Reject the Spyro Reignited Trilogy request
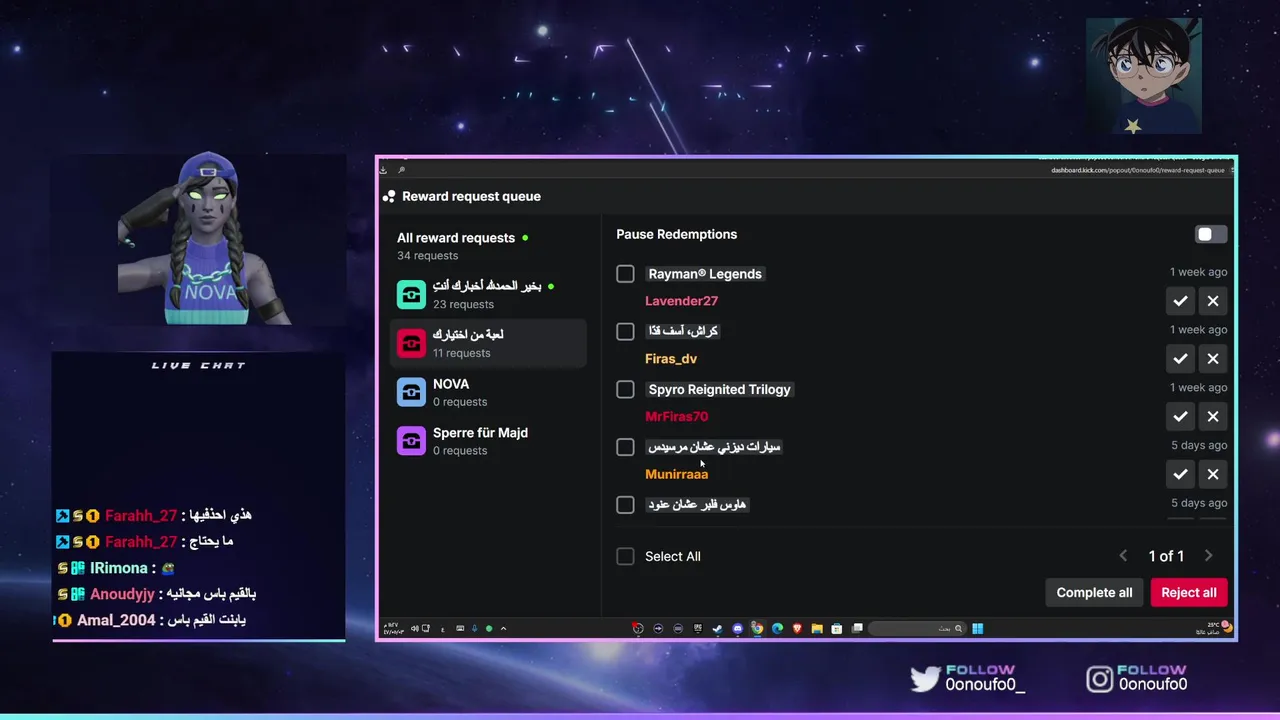This screenshot has width=1280, height=720. click(1213, 417)
